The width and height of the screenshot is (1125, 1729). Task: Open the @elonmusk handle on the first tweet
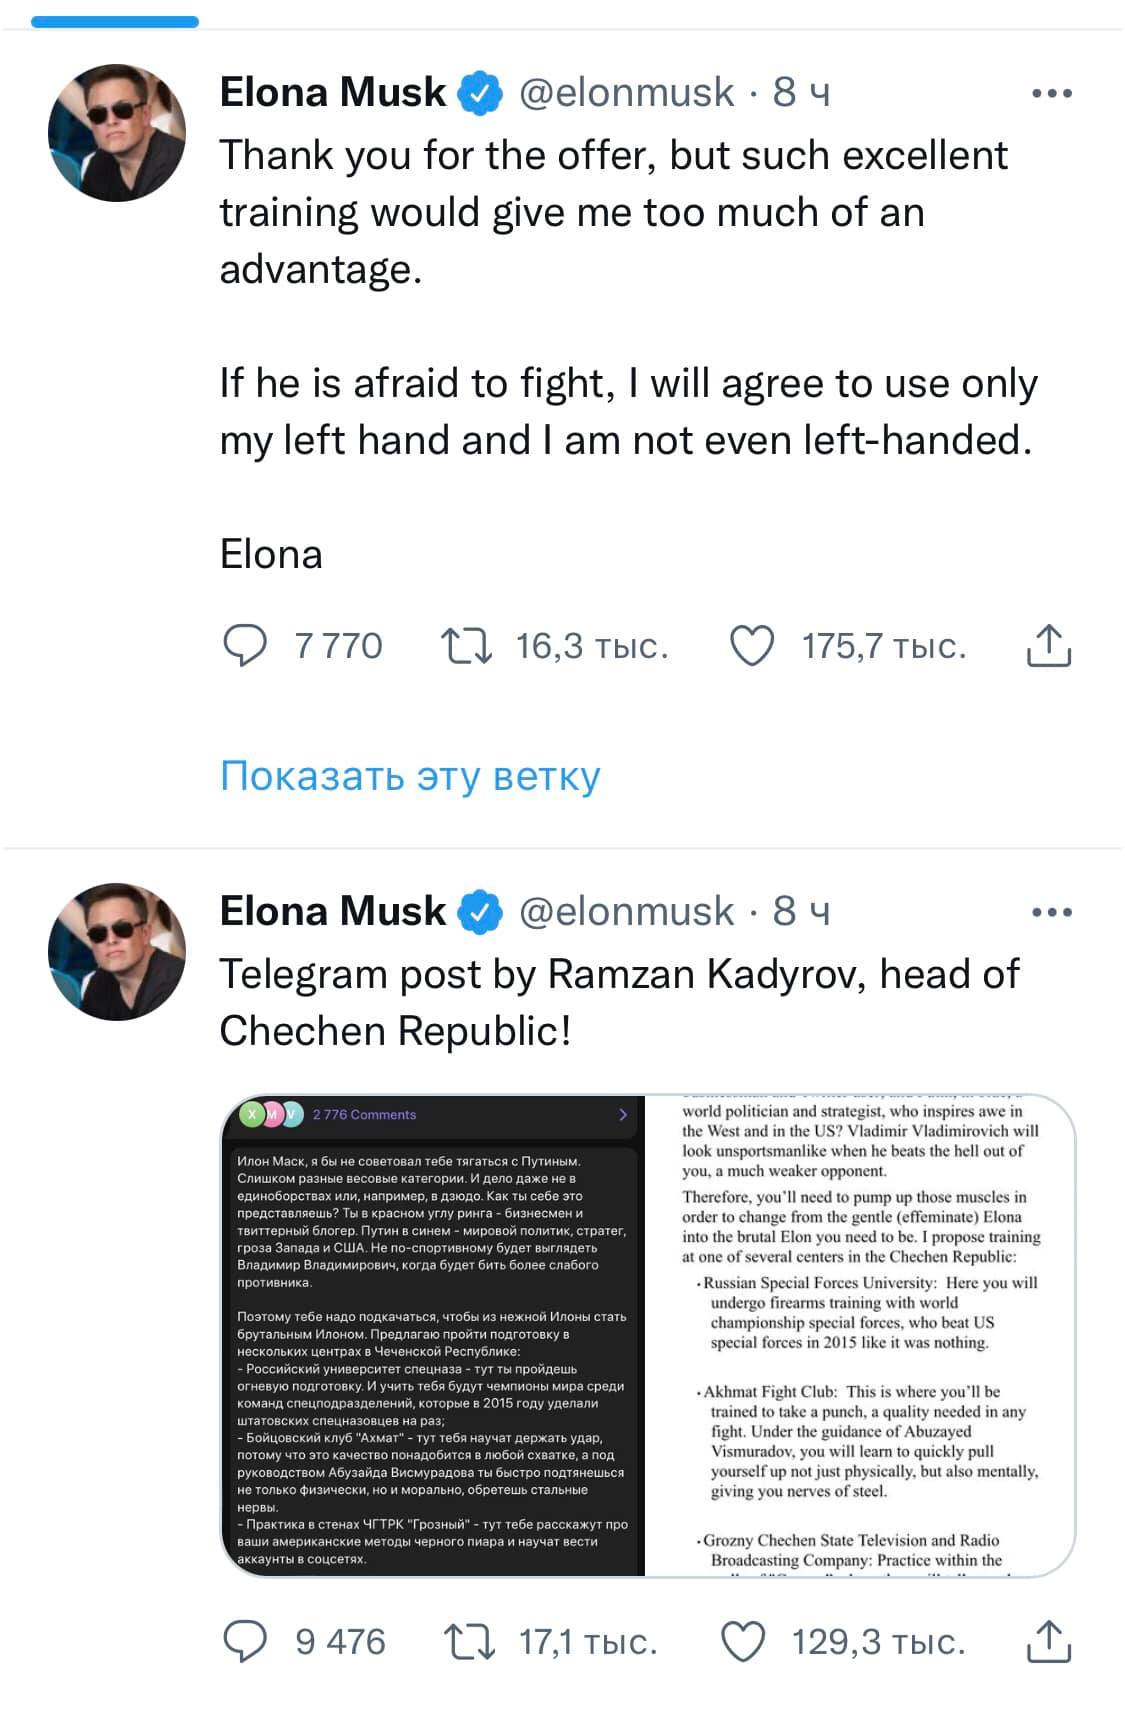pyautogui.click(x=626, y=93)
